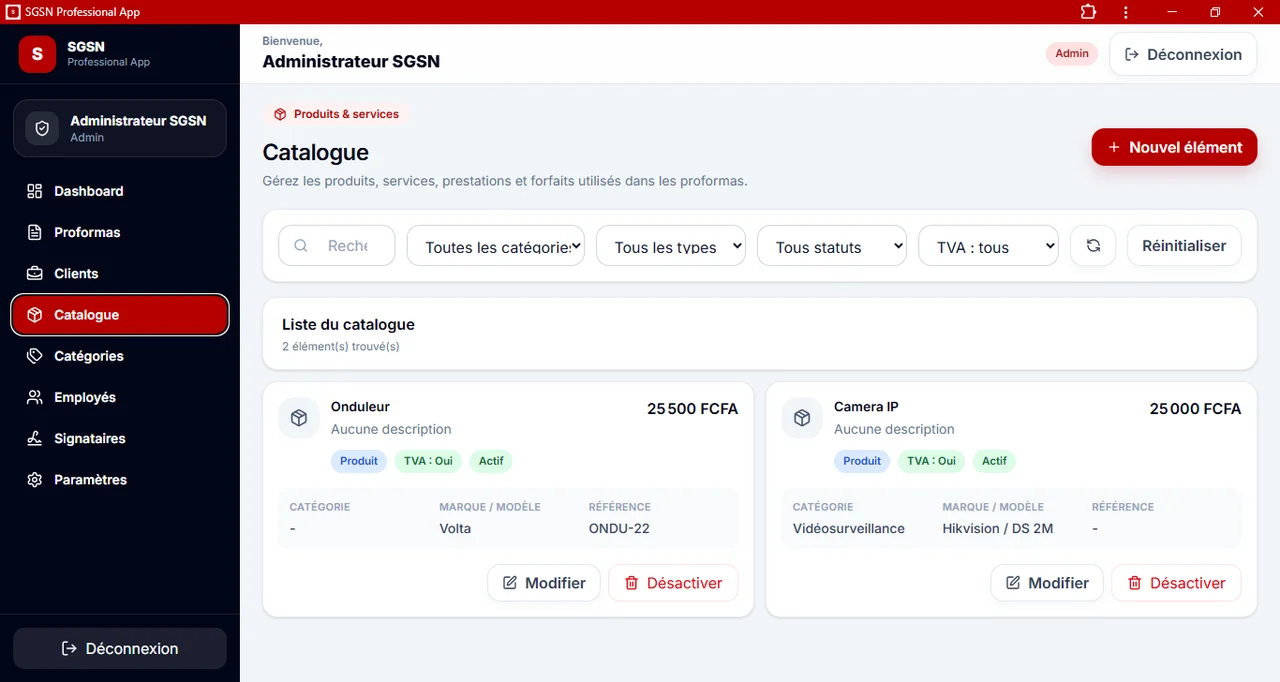Viewport: 1280px width, 682px height.
Task: Click the Vidéosurveillance category value
Action: pyautogui.click(x=849, y=528)
